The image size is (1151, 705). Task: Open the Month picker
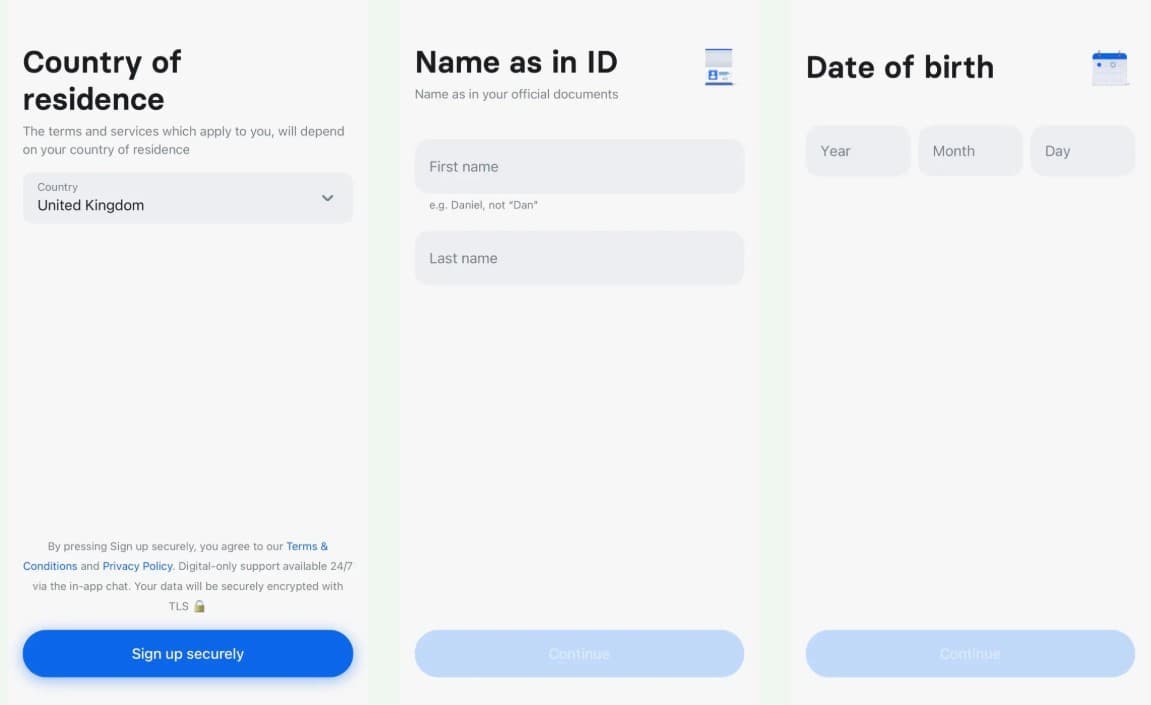[969, 150]
